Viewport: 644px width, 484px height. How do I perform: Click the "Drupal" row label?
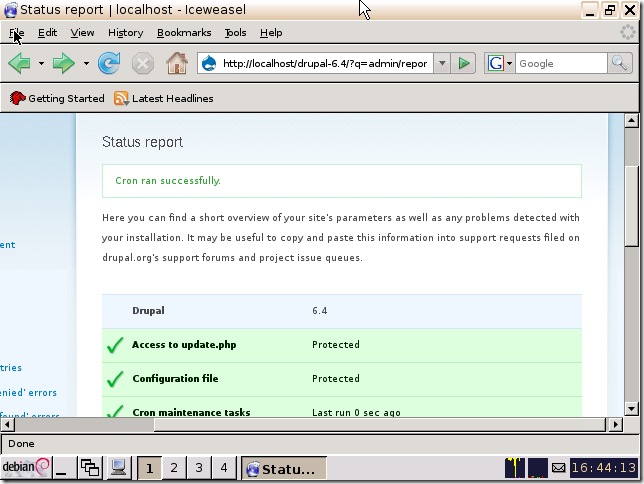click(x=148, y=311)
